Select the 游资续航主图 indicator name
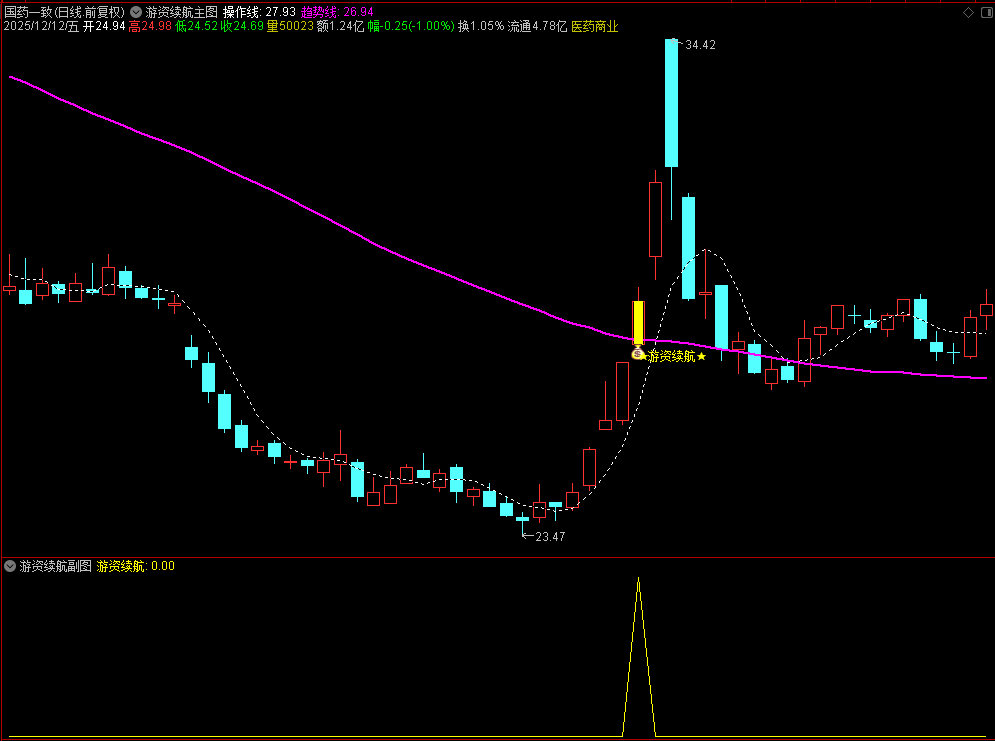The width and height of the screenshot is (995, 741). tap(181, 12)
